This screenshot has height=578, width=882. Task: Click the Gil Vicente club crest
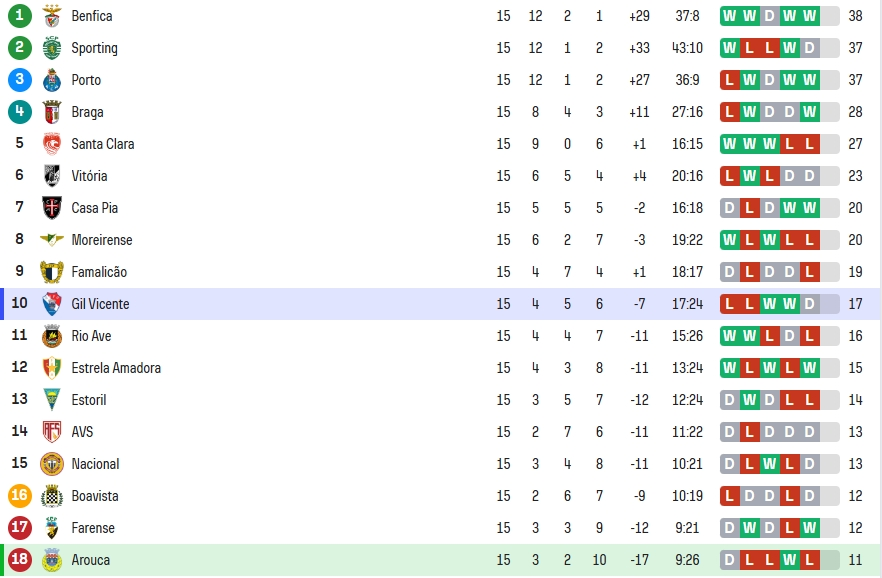click(52, 304)
